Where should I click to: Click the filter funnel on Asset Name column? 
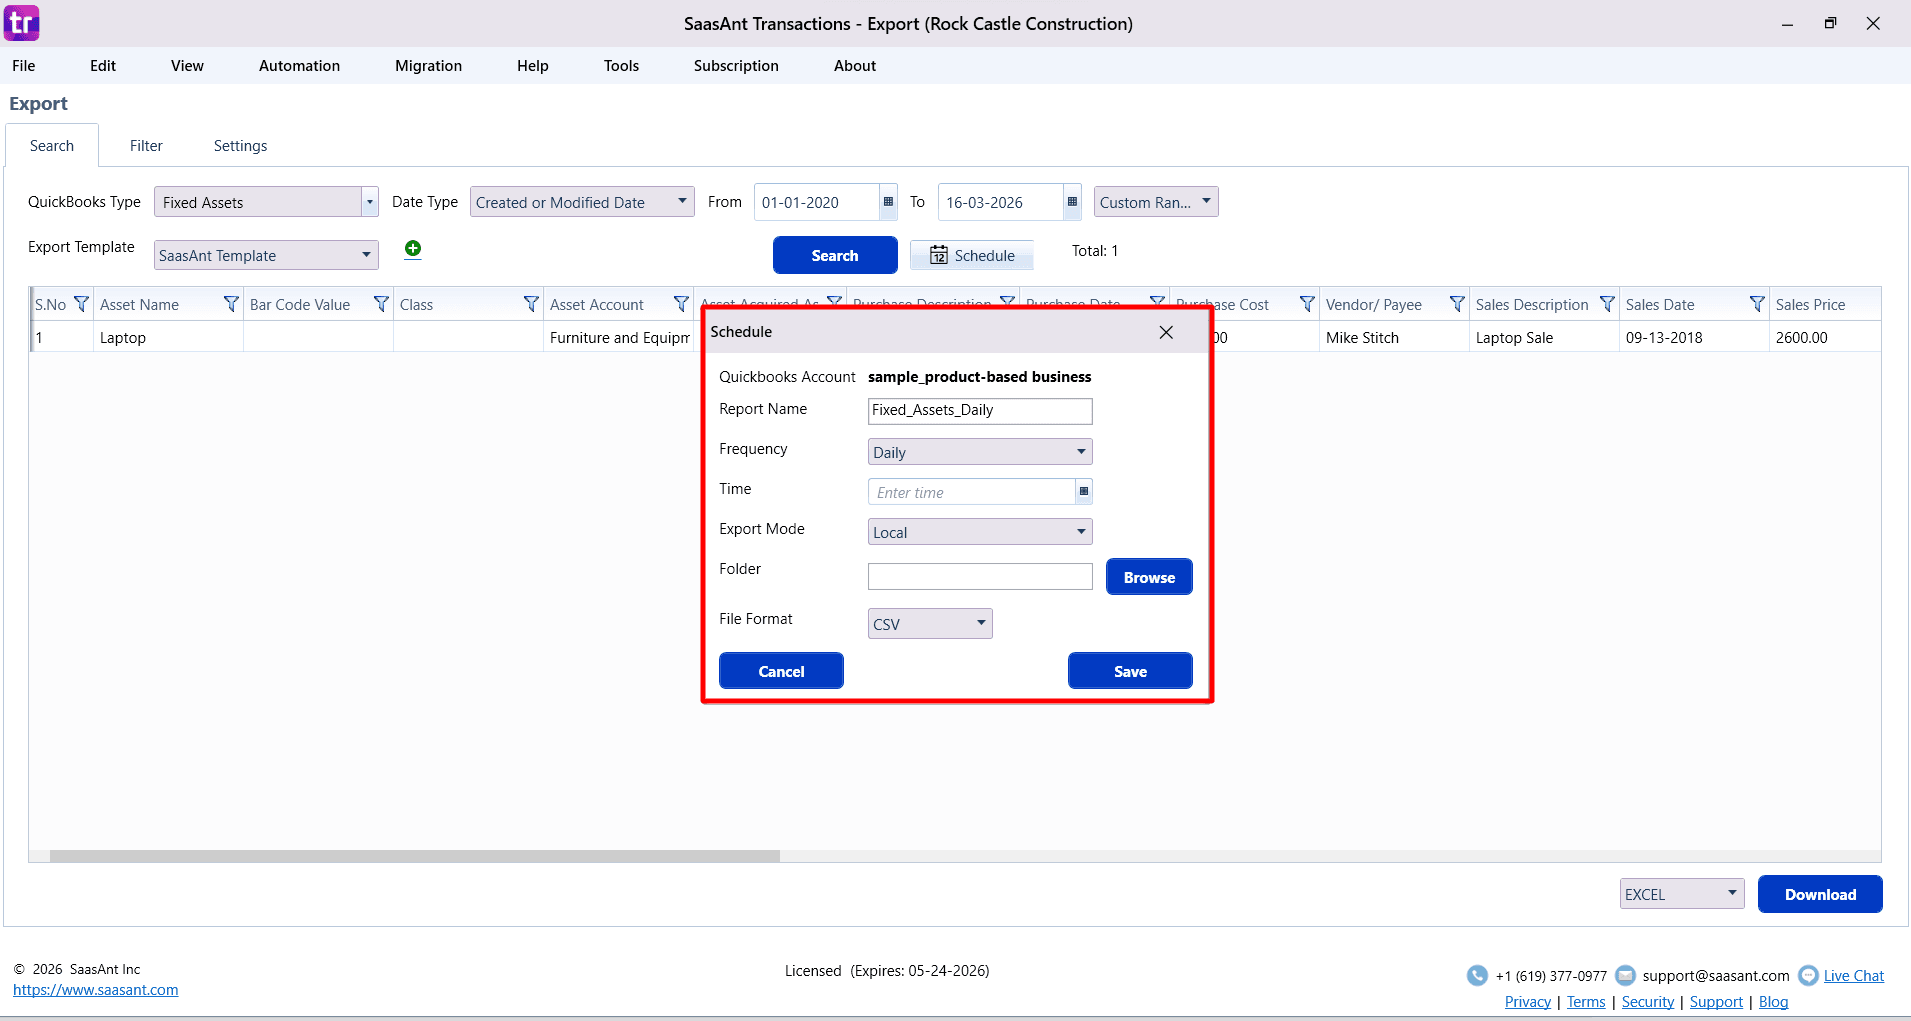click(231, 303)
